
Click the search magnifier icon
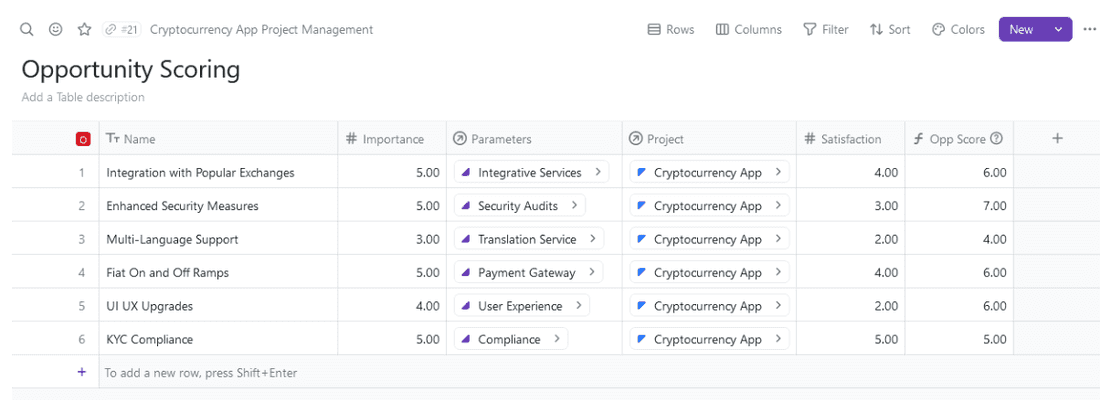[x=27, y=30]
